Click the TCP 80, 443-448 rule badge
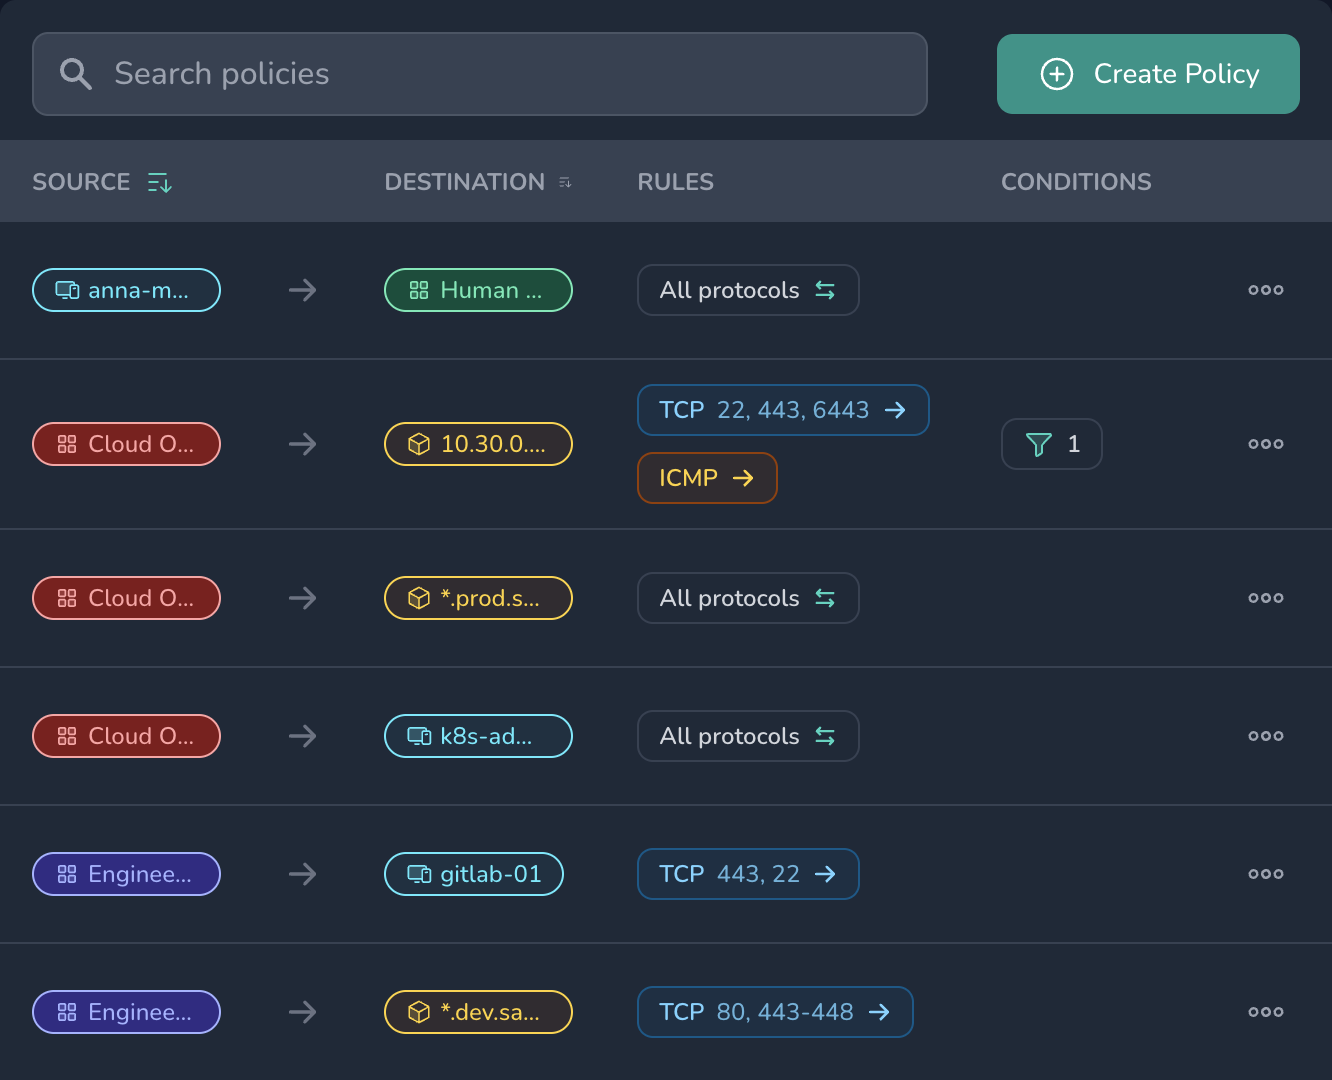This screenshot has height=1080, width=1332. point(775,1012)
